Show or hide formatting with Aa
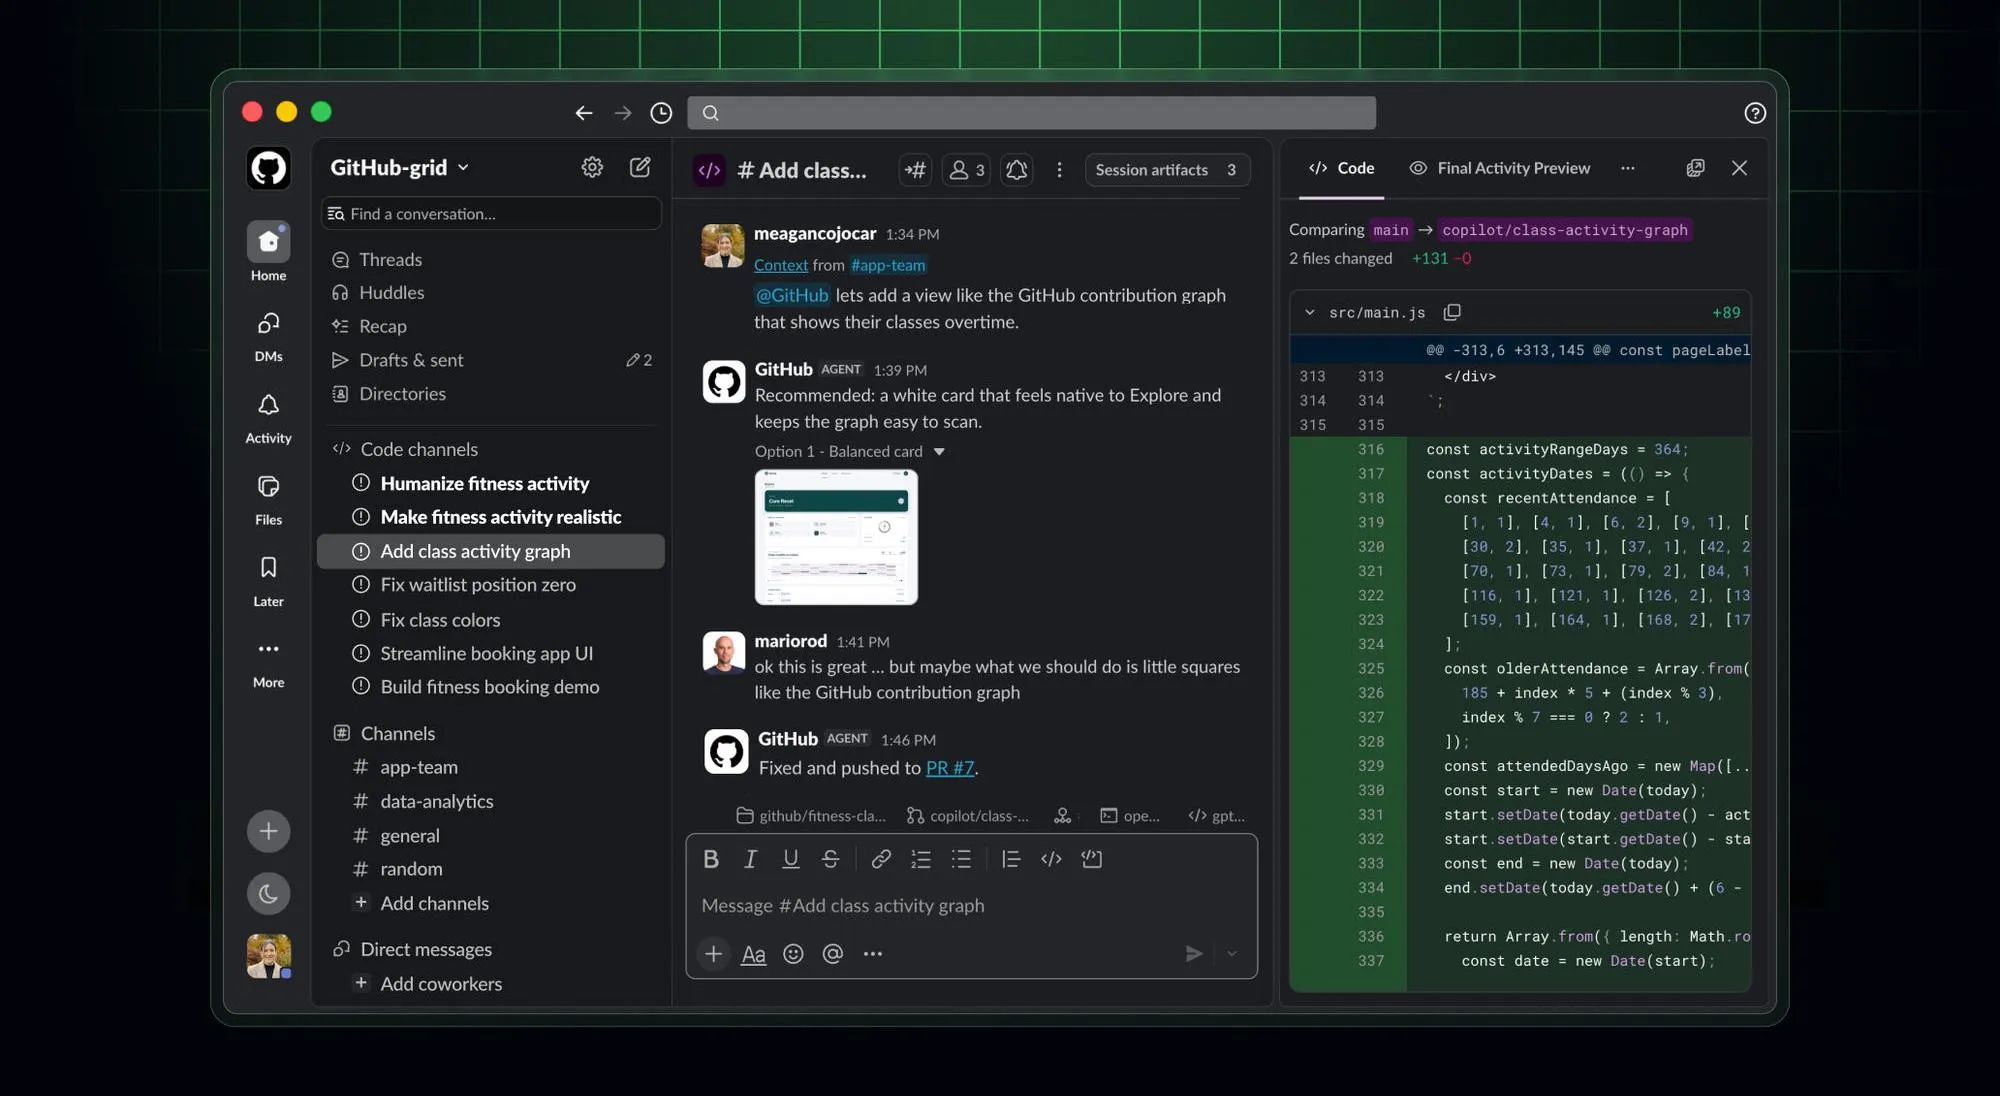 tap(753, 954)
